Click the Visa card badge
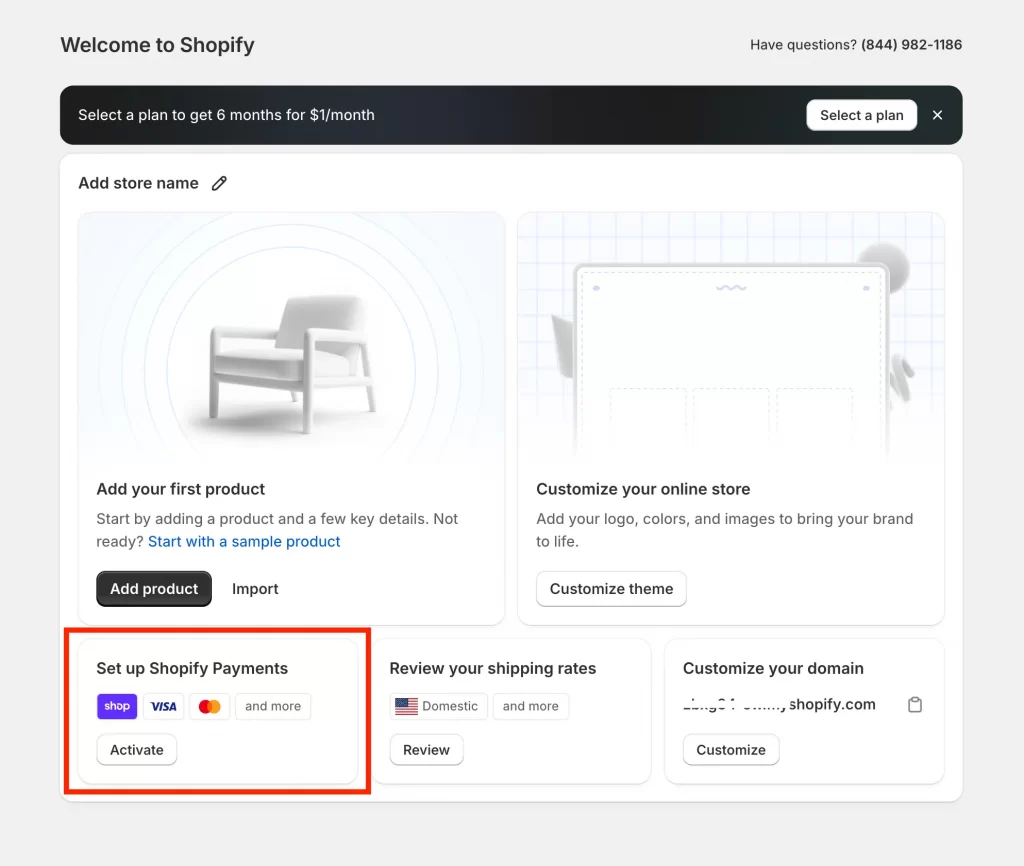Viewport: 1024px width, 866px height. pyautogui.click(x=163, y=706)
